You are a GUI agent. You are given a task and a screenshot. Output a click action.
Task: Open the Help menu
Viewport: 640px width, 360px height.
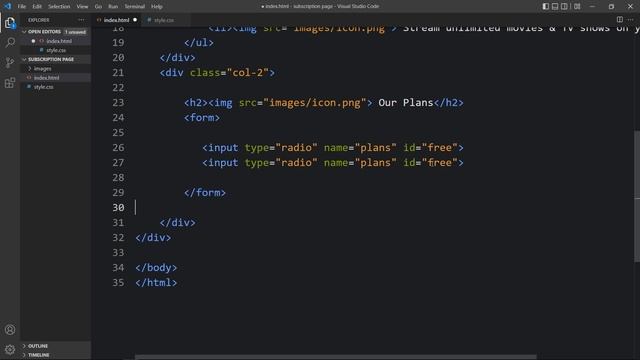[x=157, y=6]
